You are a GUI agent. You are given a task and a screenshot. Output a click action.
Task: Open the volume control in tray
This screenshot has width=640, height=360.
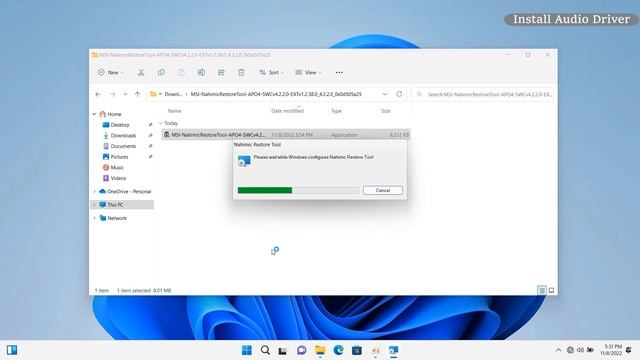coord(580,350)
